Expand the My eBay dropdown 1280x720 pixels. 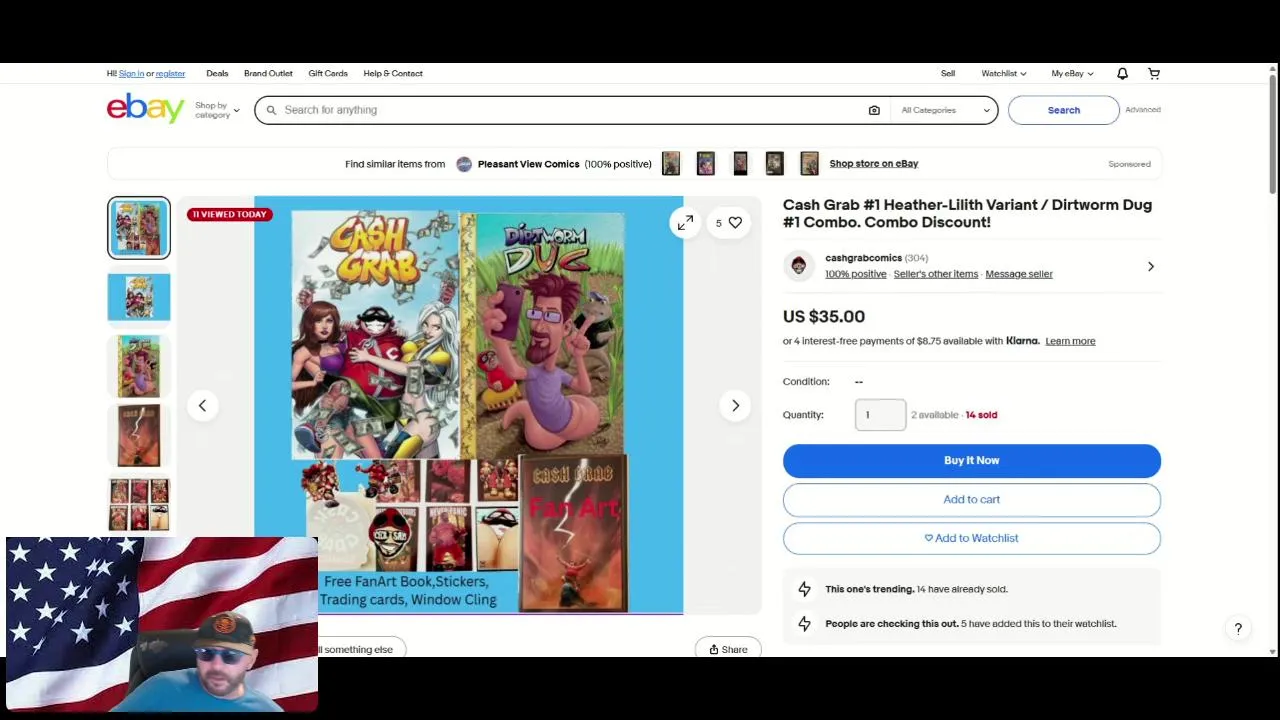(1072, 73)
